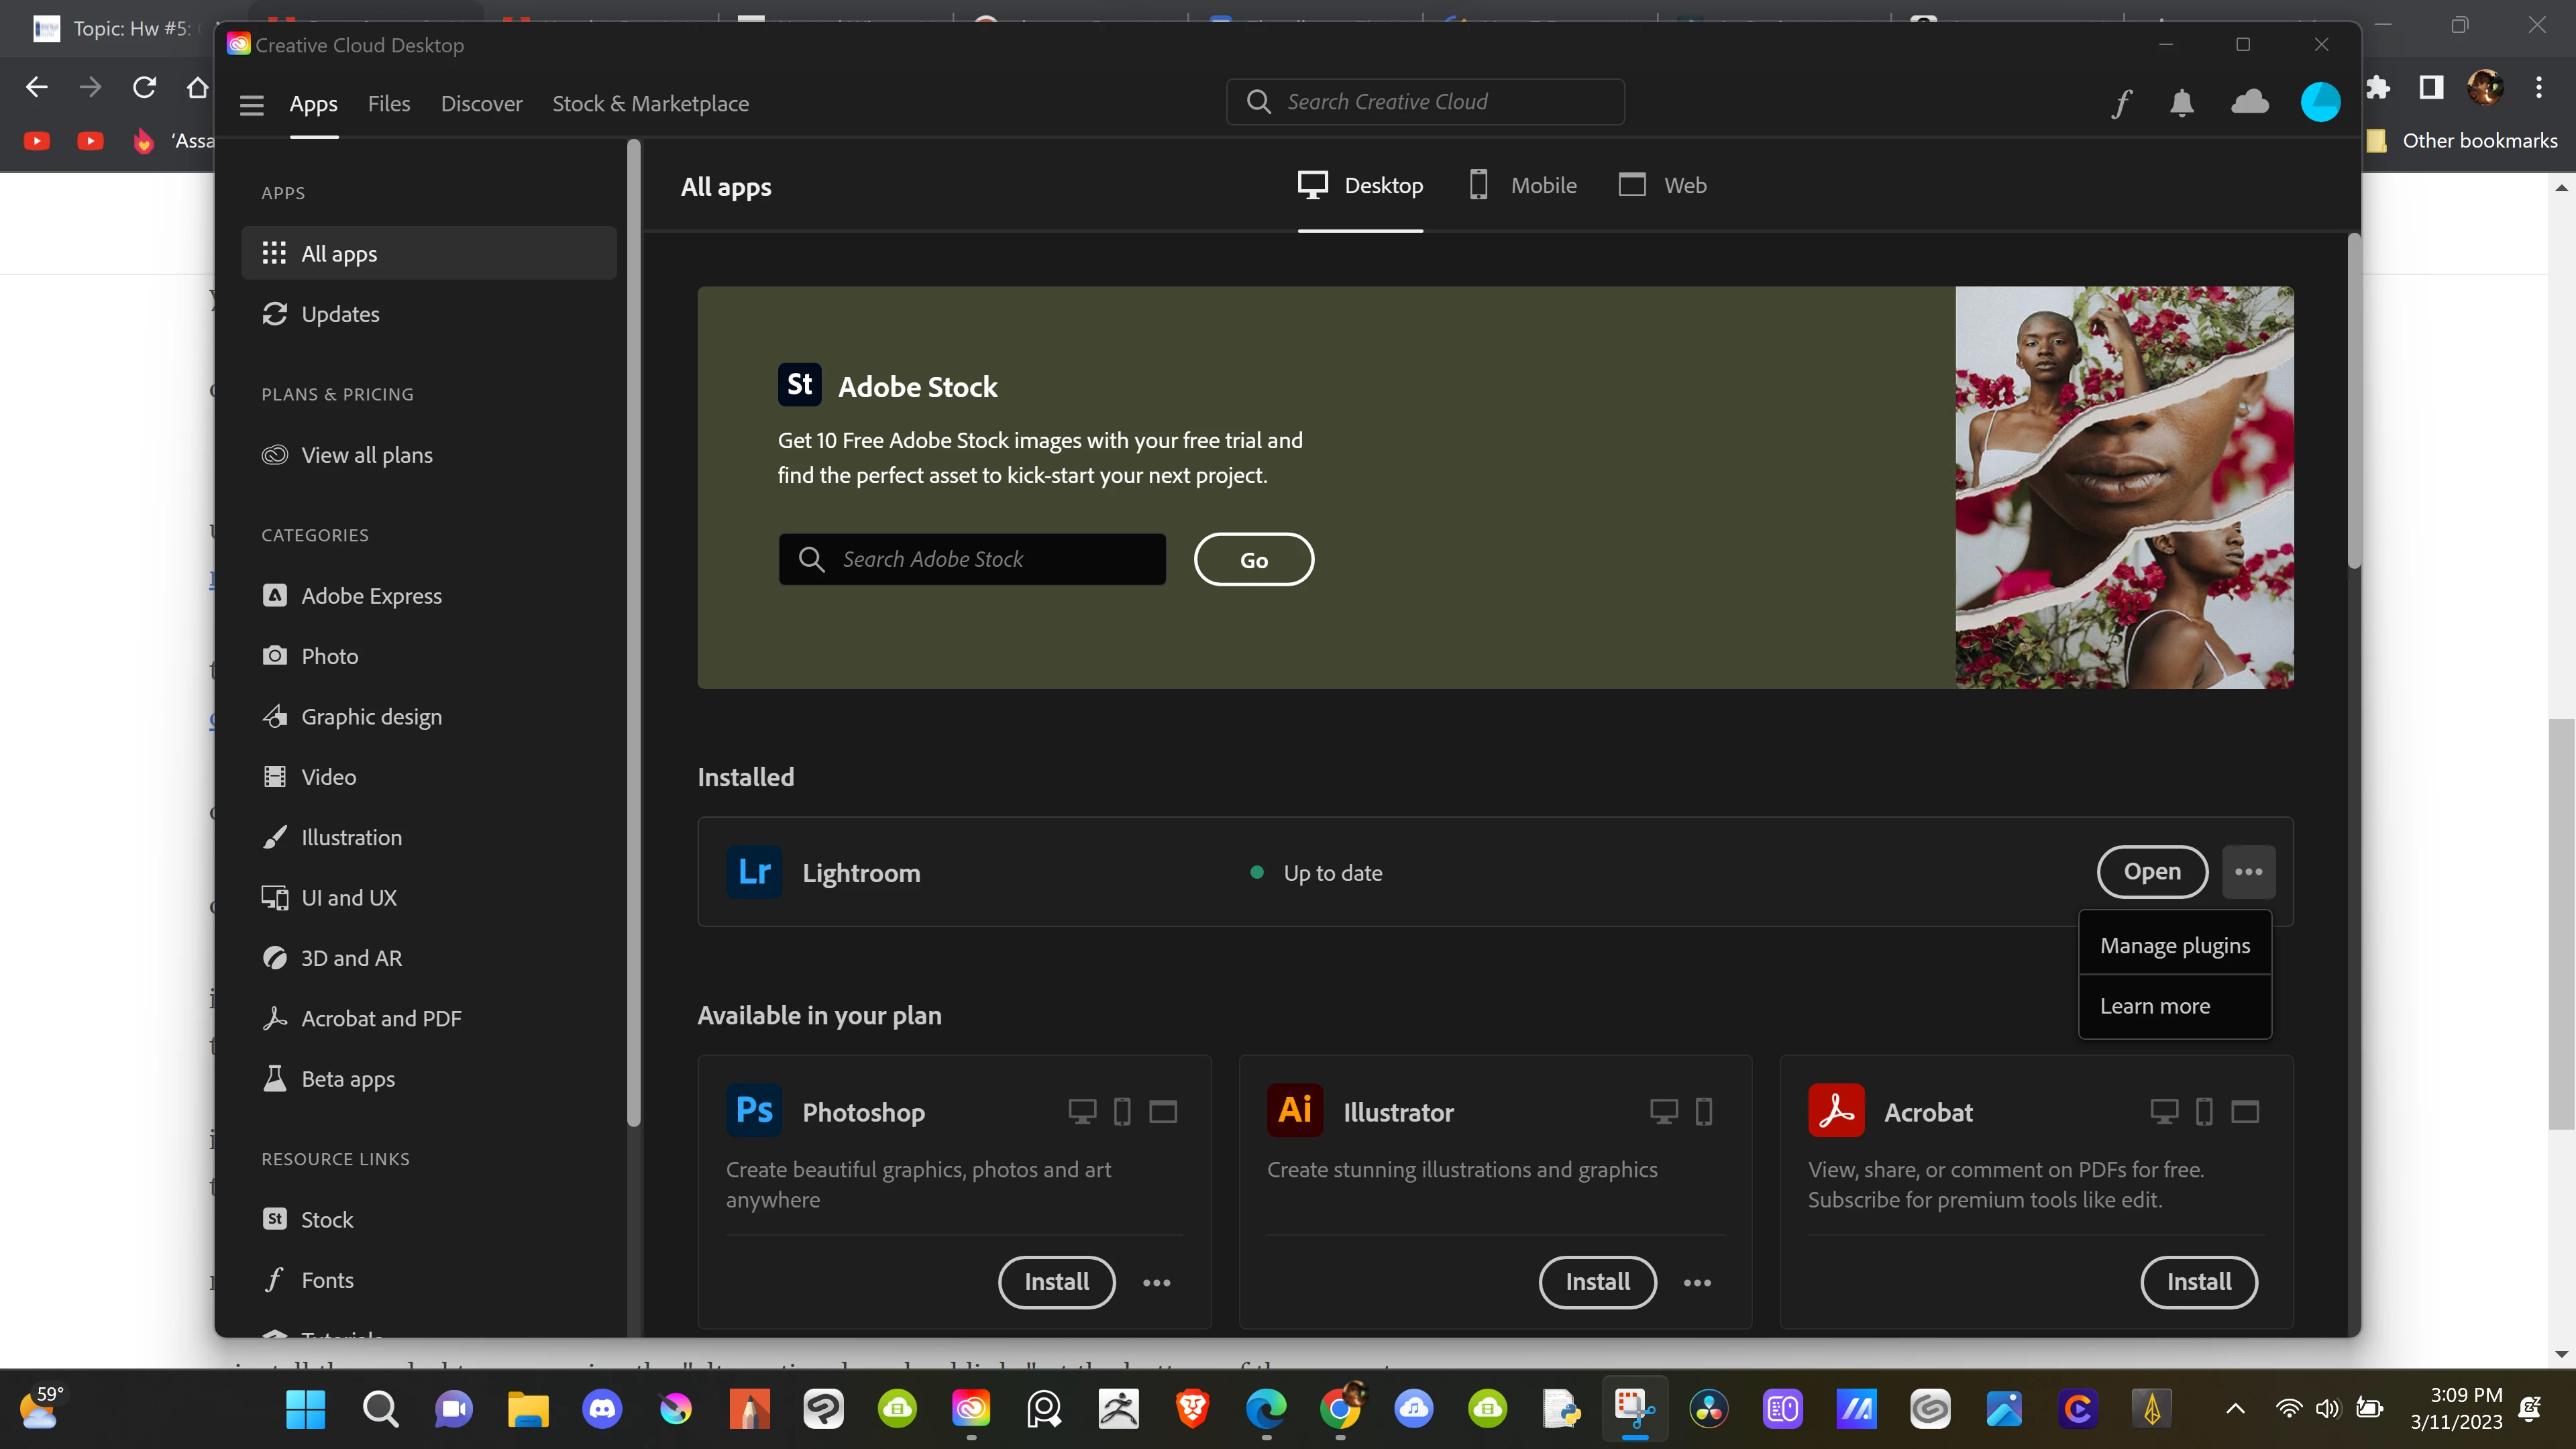This screenshot has width=2576, height=1449.
Task: Close the Lightroom more actions menu
Action: coord(2249,872)
